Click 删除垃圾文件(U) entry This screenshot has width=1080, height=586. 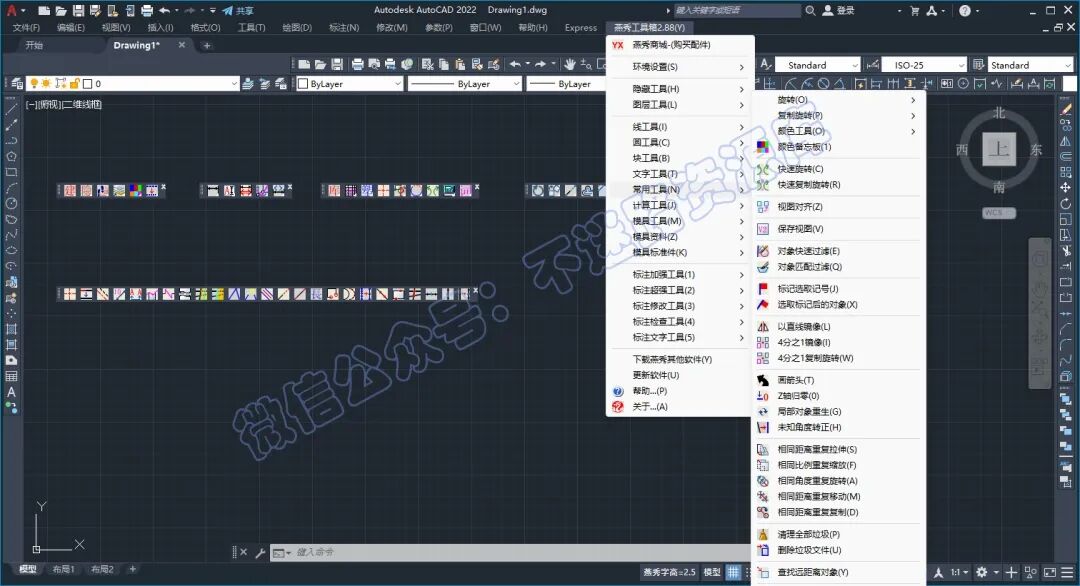click(x=838, y=550)
